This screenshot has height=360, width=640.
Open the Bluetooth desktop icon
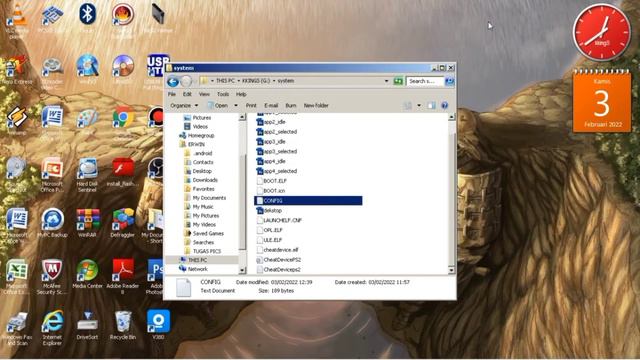click(x=87, y=18)
